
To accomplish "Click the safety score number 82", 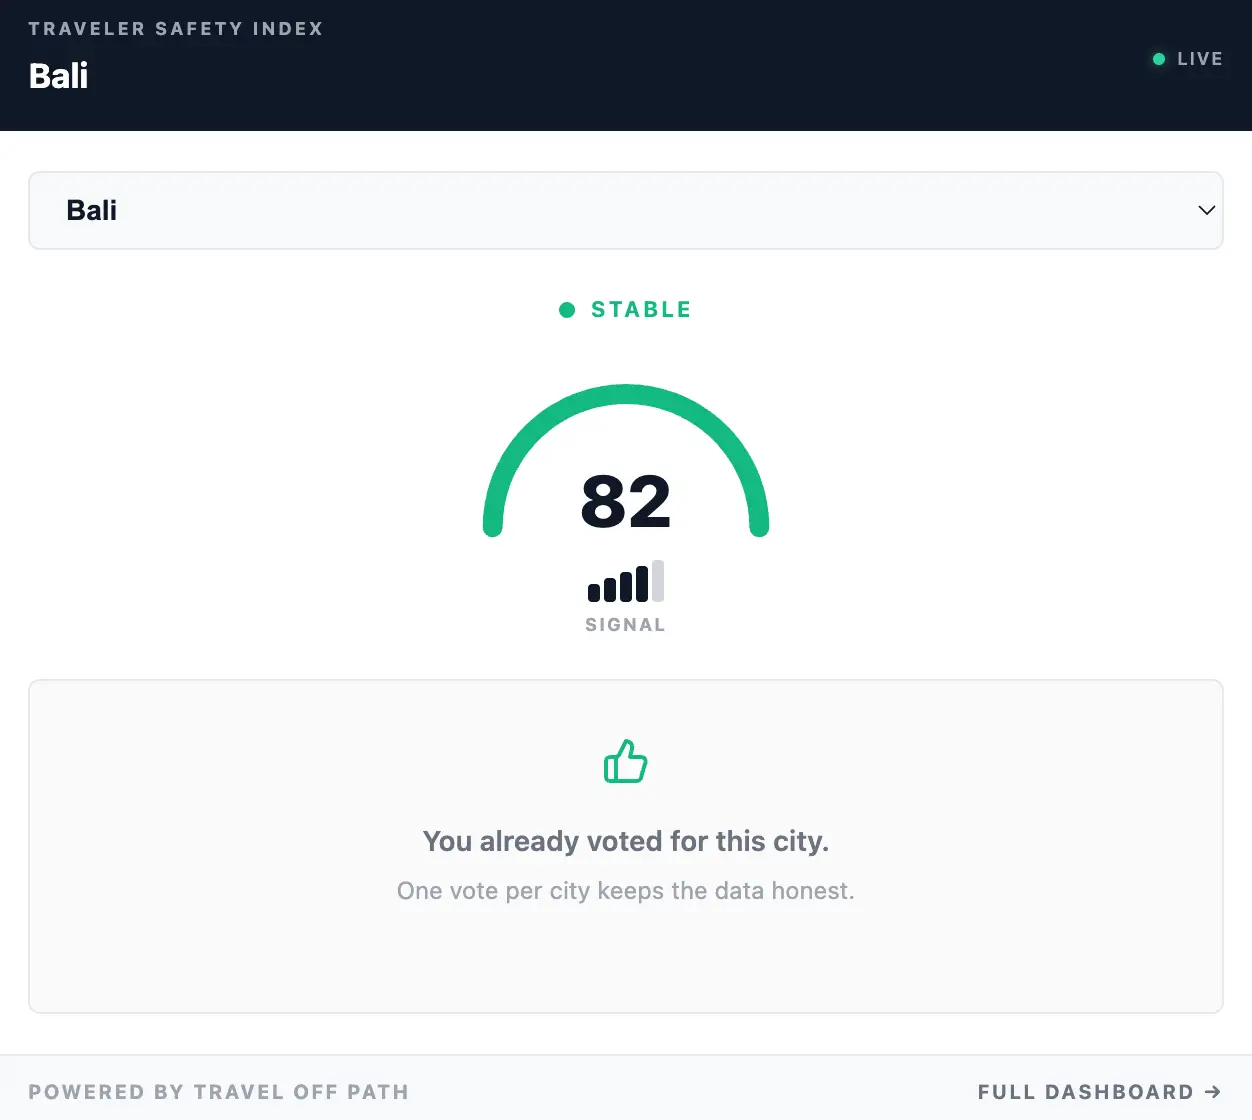I will tap(625, 501).
